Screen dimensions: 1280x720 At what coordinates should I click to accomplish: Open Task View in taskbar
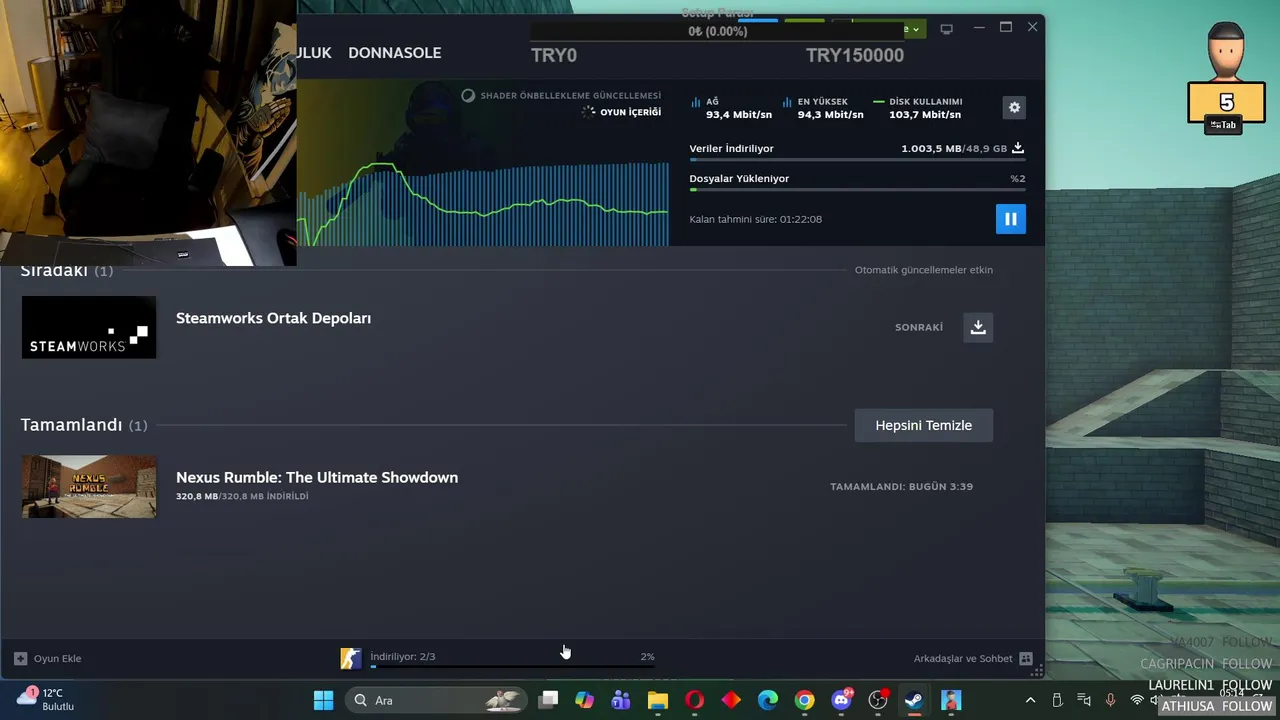(548, 700)
